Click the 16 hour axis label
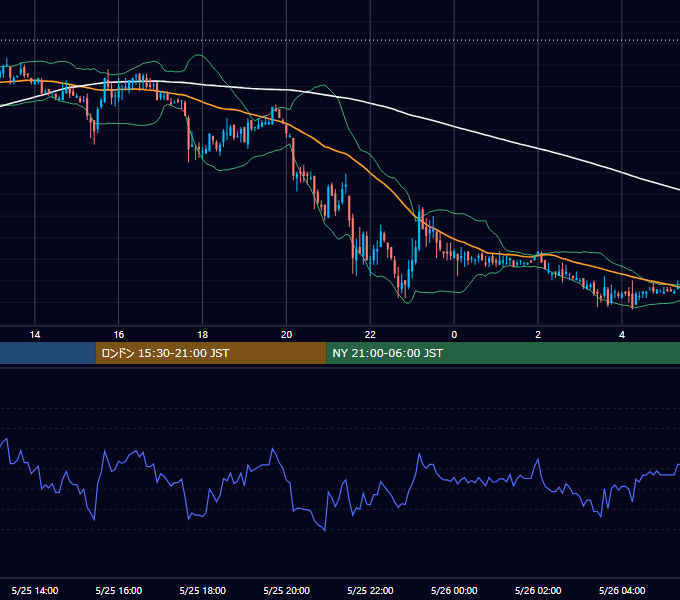 click(118, 335)
